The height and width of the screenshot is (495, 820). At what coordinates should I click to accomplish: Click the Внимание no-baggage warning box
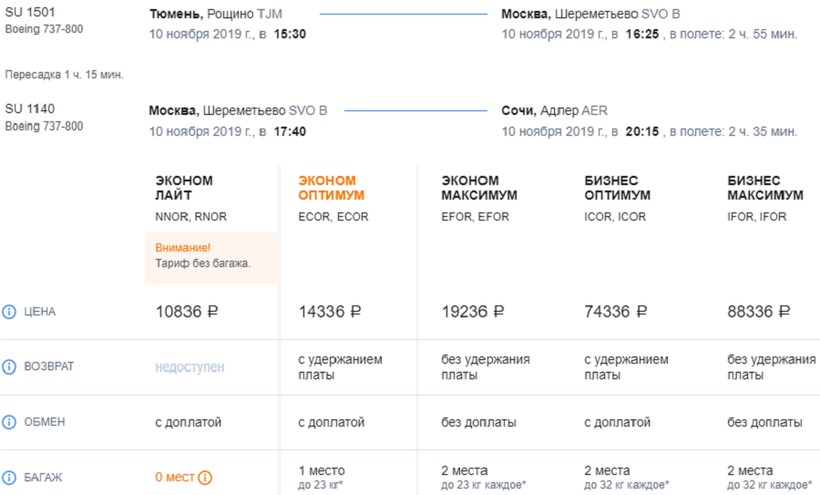(x=211, y=255)
